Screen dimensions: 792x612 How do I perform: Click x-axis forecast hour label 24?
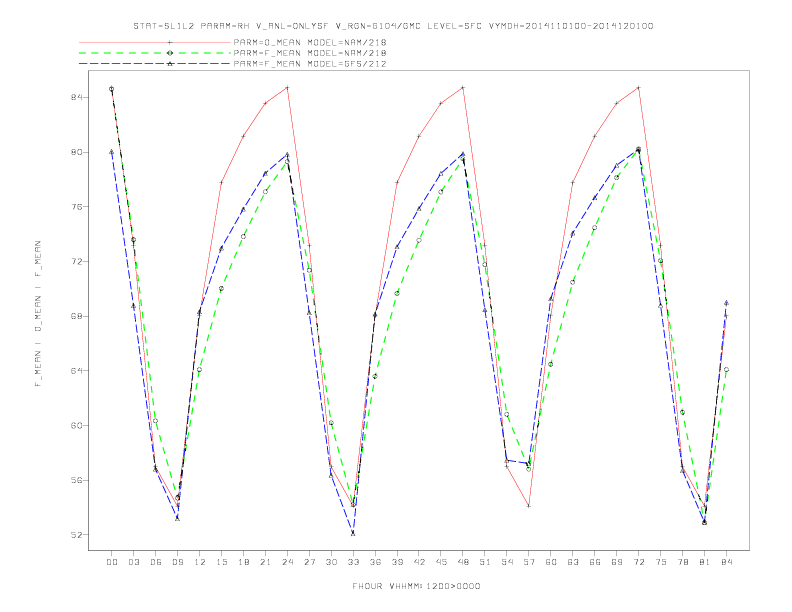click(287, 562)
